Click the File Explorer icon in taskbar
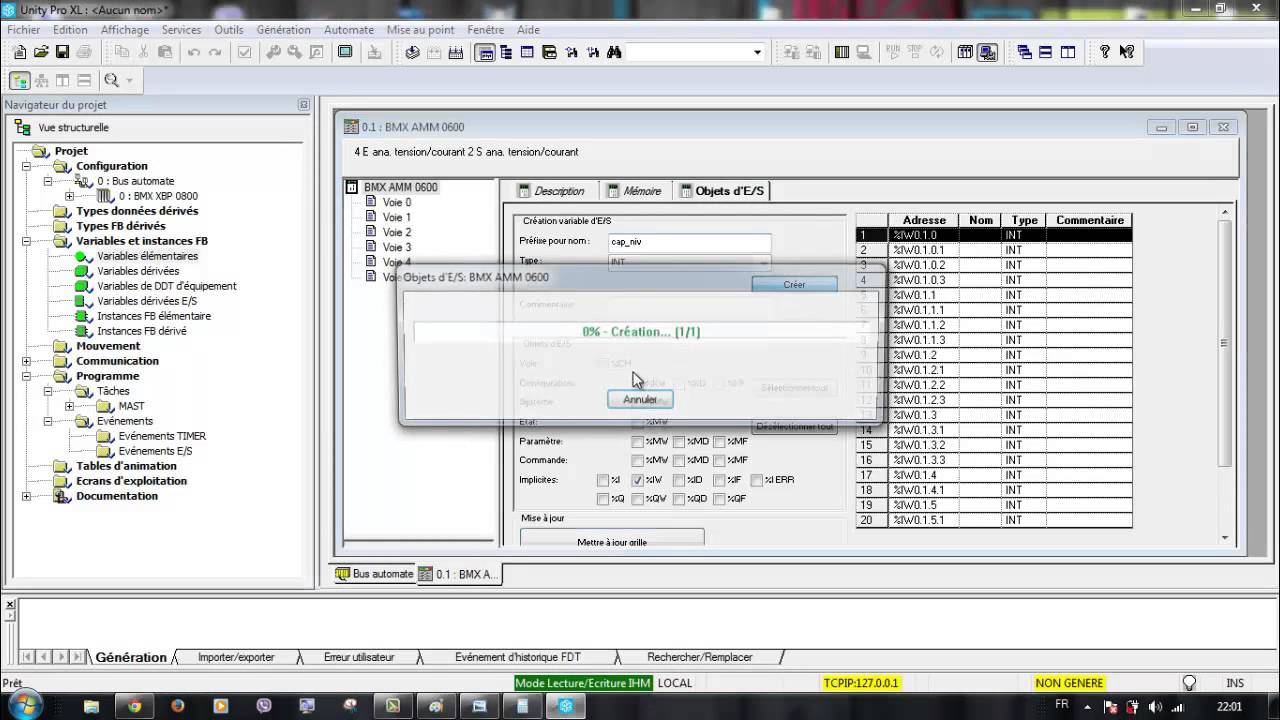 [91, 706]
